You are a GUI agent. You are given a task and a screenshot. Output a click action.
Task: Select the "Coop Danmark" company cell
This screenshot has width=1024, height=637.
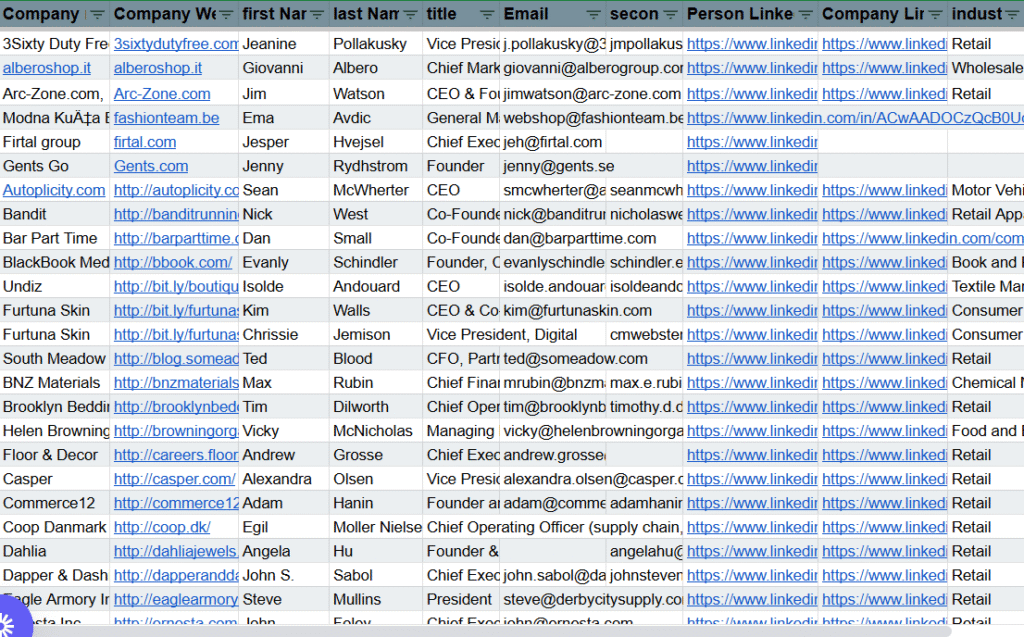(55, 527)
